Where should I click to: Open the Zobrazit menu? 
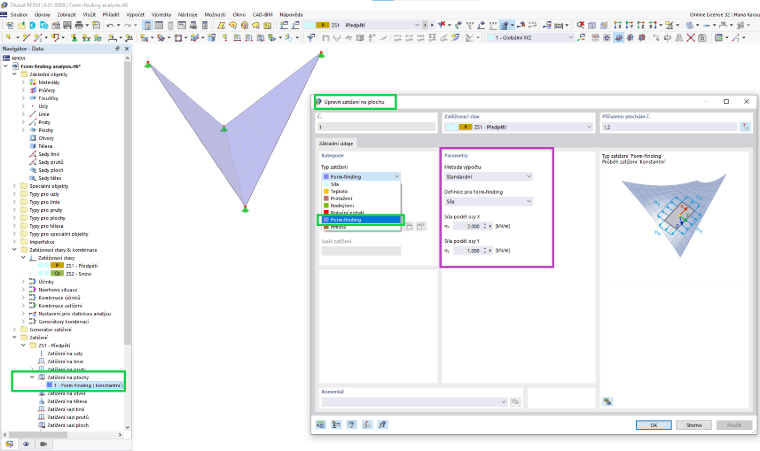click(66, 15)
